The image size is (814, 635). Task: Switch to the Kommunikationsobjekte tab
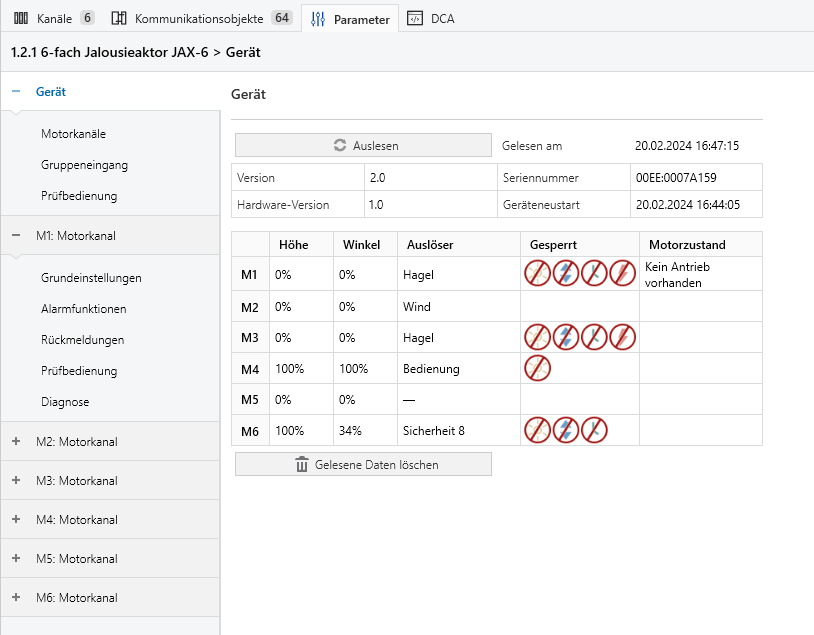point(201,19)
